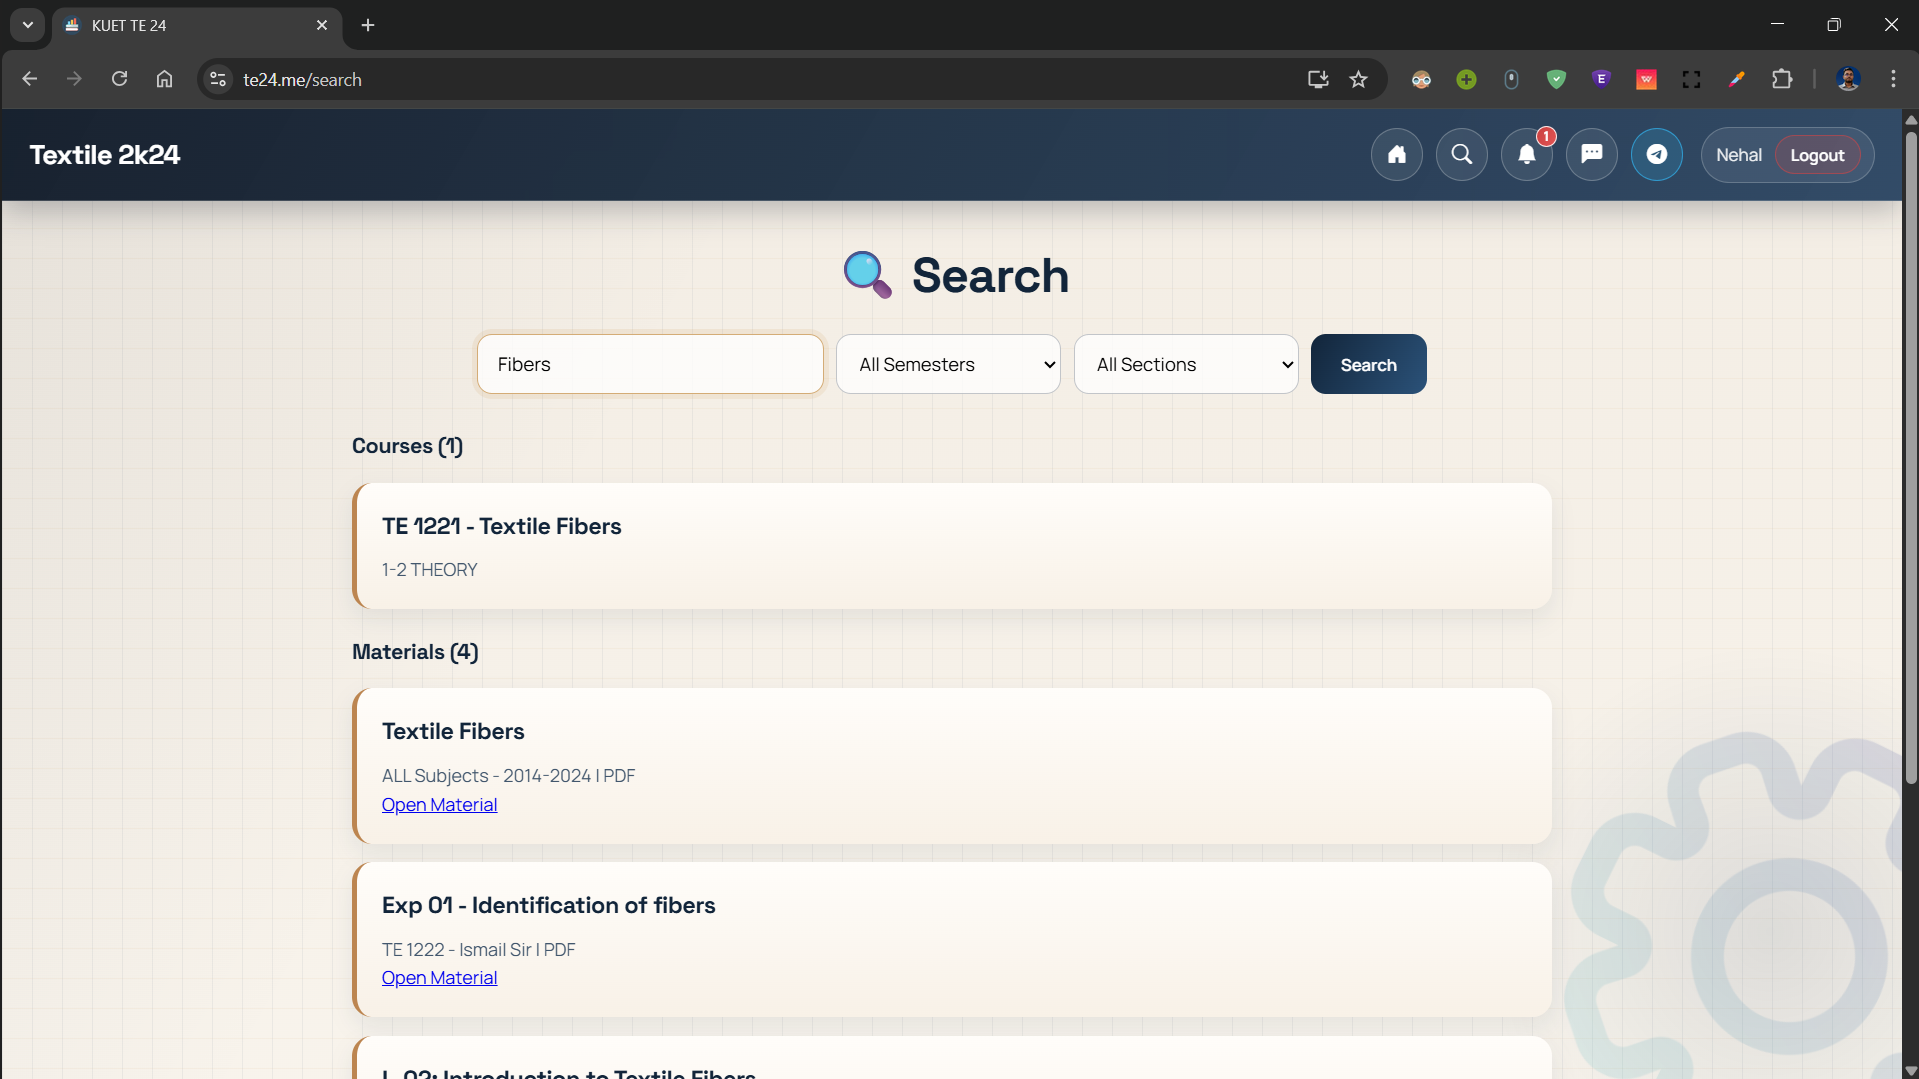Open the Dark Reader extension icon
The image size is (1919, 1079).
[1420, 79]
